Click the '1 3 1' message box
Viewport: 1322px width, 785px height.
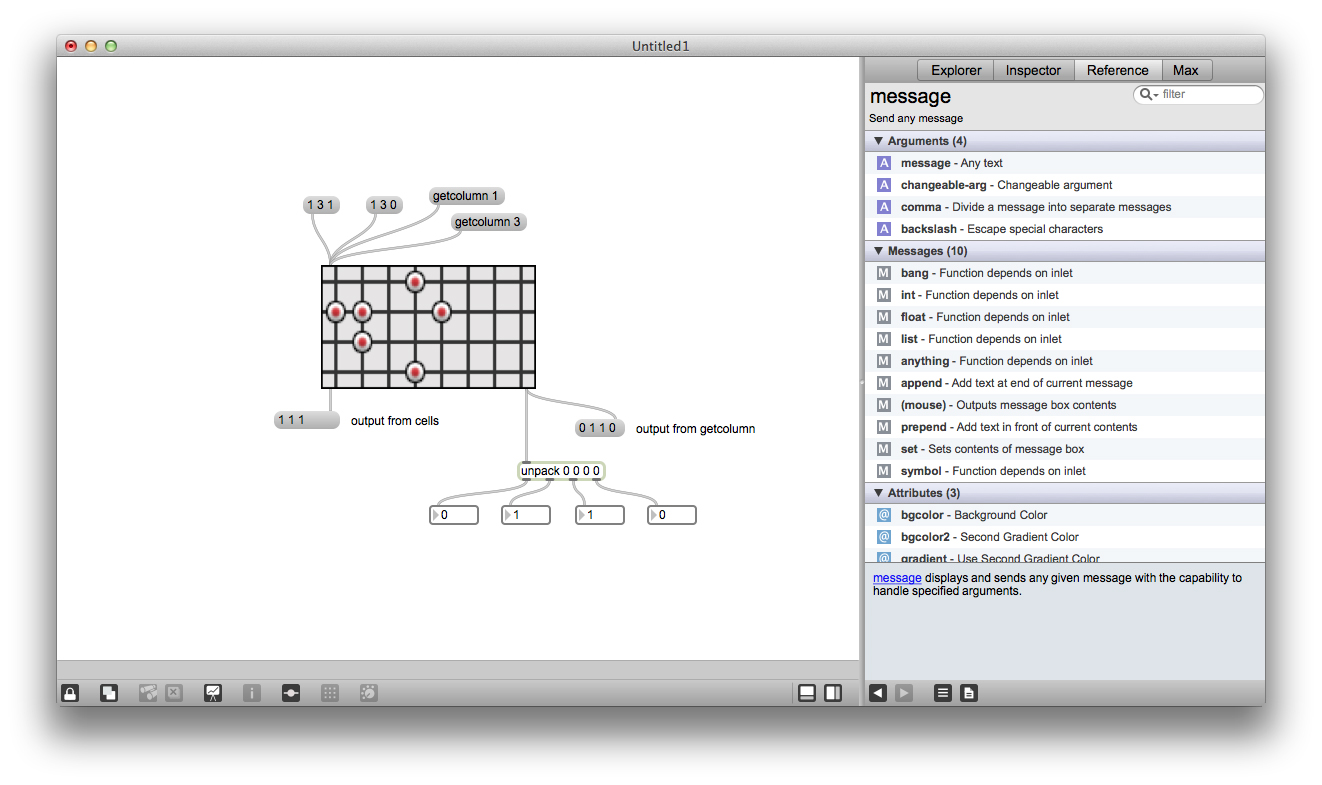(322, 205)
